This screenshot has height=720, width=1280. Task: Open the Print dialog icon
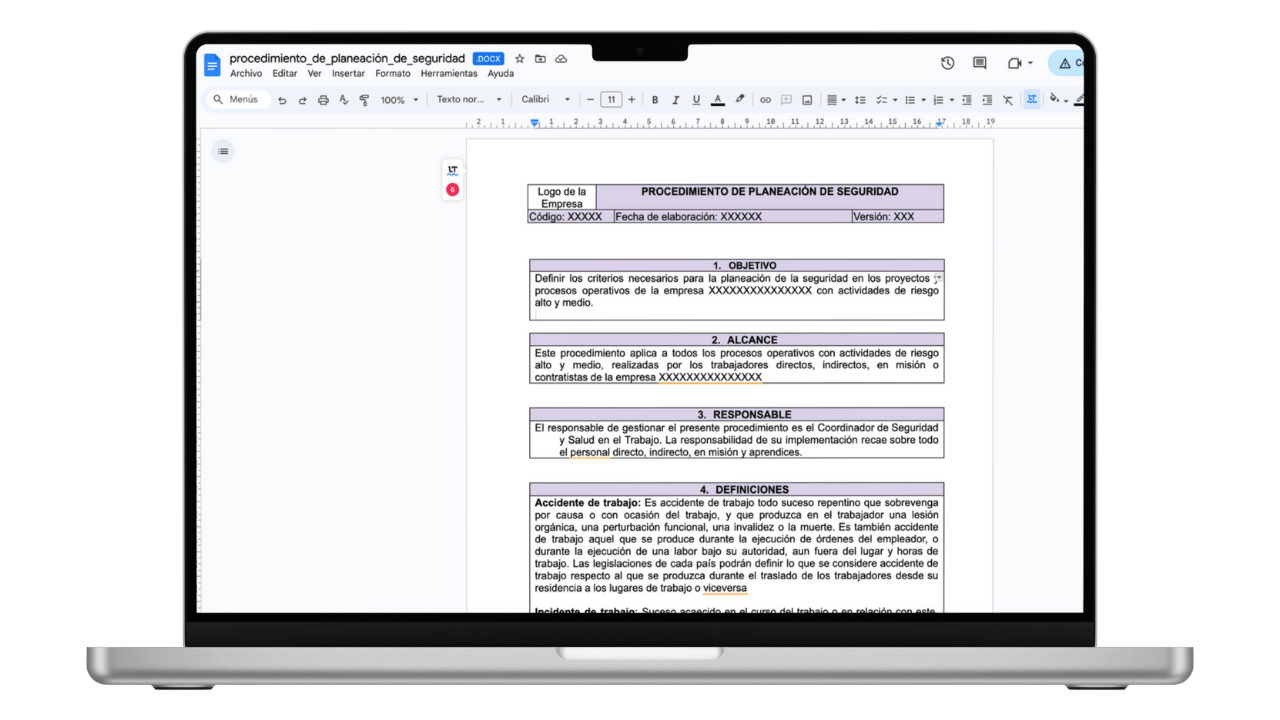pyautogui.click(x=323, y=100)
